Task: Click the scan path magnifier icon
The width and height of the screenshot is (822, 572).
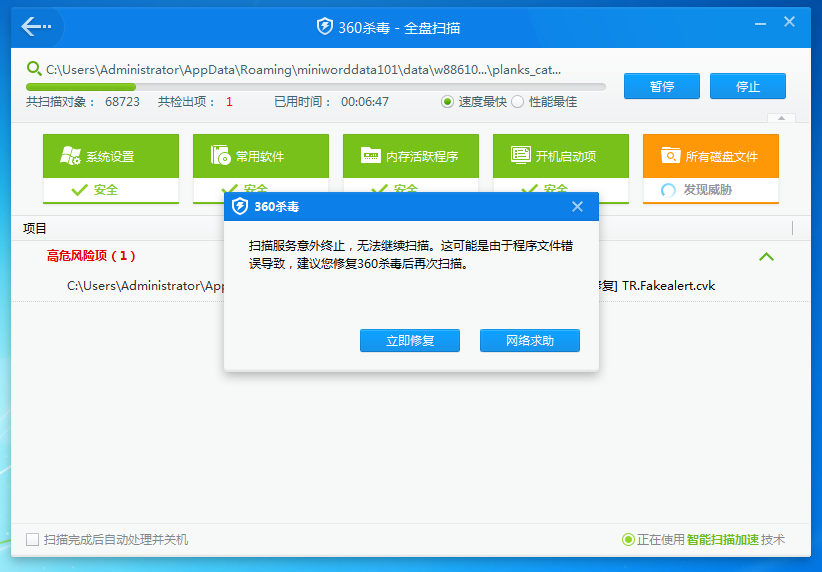Action: point(34,69)
